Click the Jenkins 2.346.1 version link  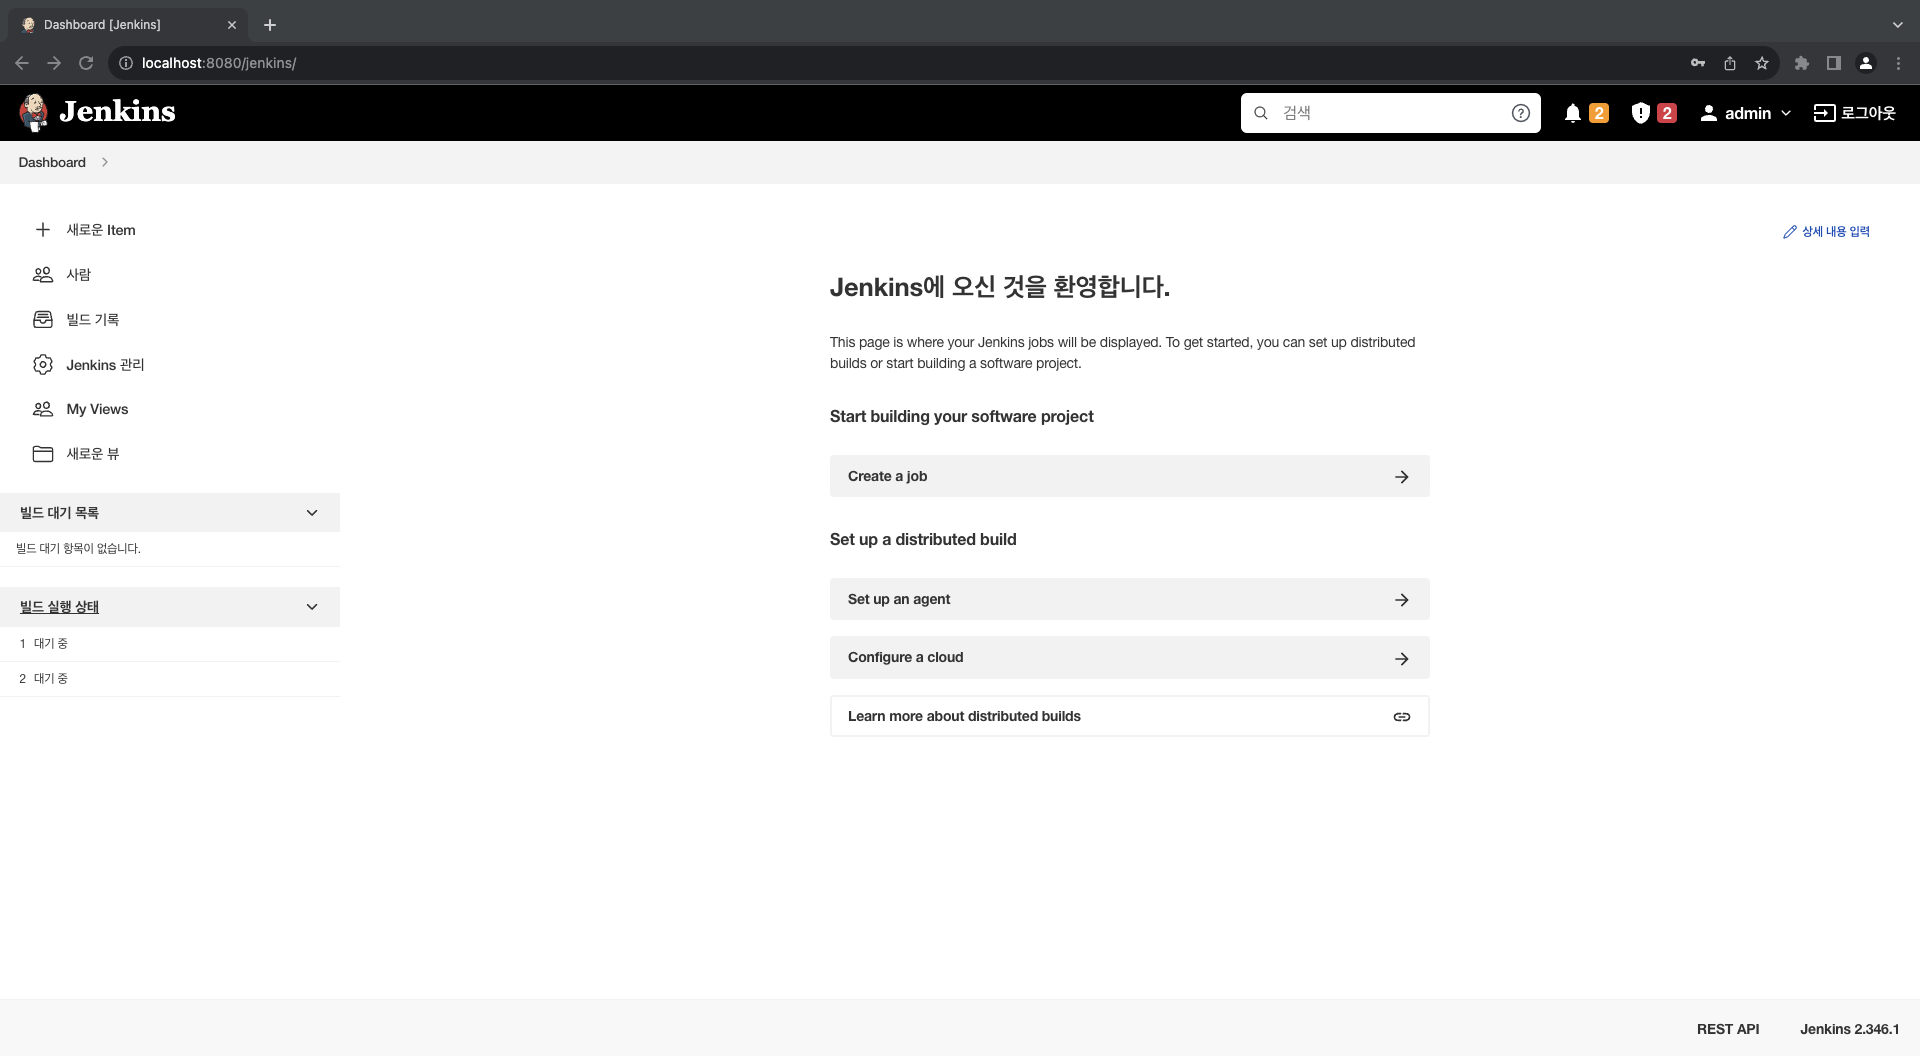pyautogui.click(x=1850, y=1029)
